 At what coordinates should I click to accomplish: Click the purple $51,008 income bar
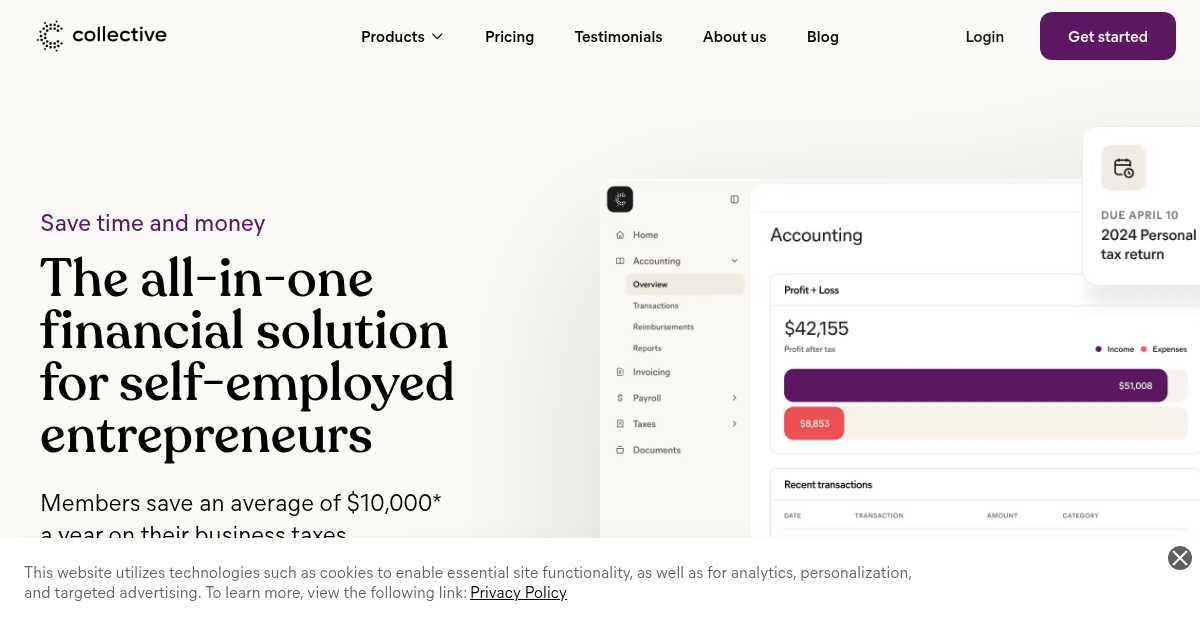pyautogui.click(x=975, y=386)
